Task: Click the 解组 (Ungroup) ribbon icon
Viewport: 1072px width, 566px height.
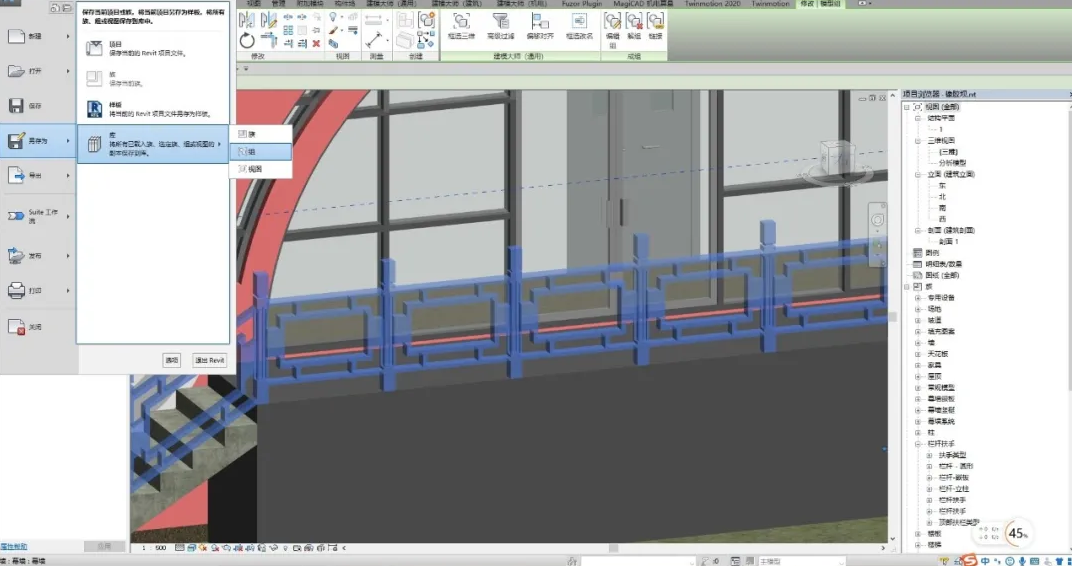Action: coord(633,22)
